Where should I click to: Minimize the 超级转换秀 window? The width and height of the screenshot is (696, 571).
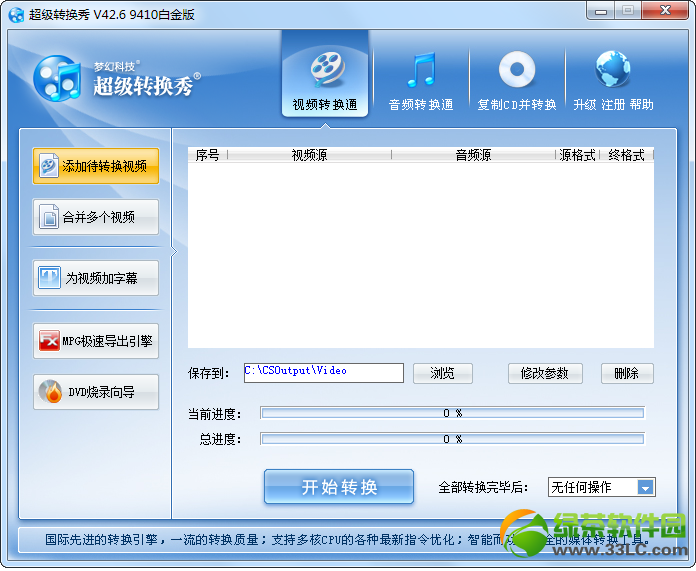click(x=601, y=11)
